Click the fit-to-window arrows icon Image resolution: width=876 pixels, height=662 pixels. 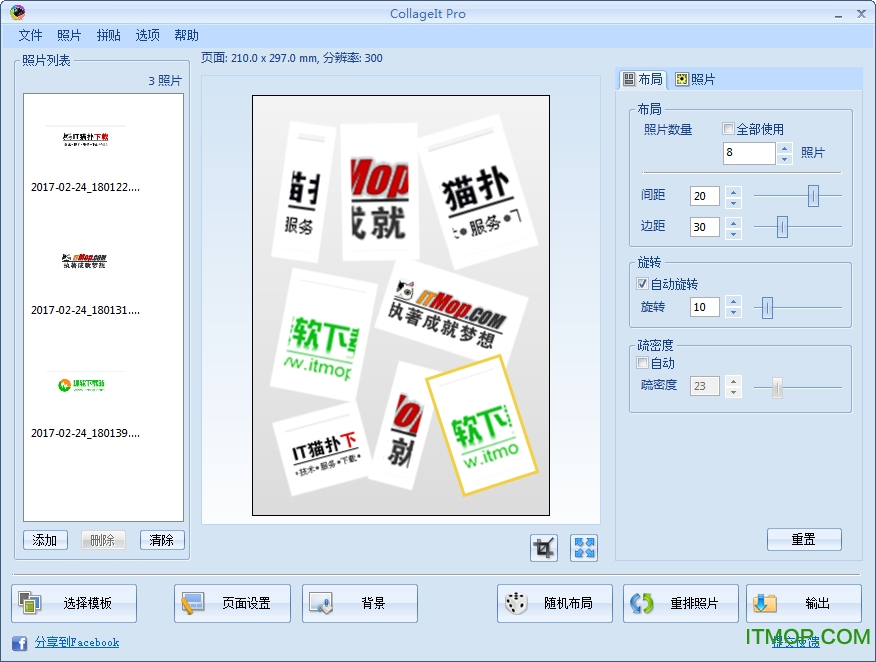(584, 547)
